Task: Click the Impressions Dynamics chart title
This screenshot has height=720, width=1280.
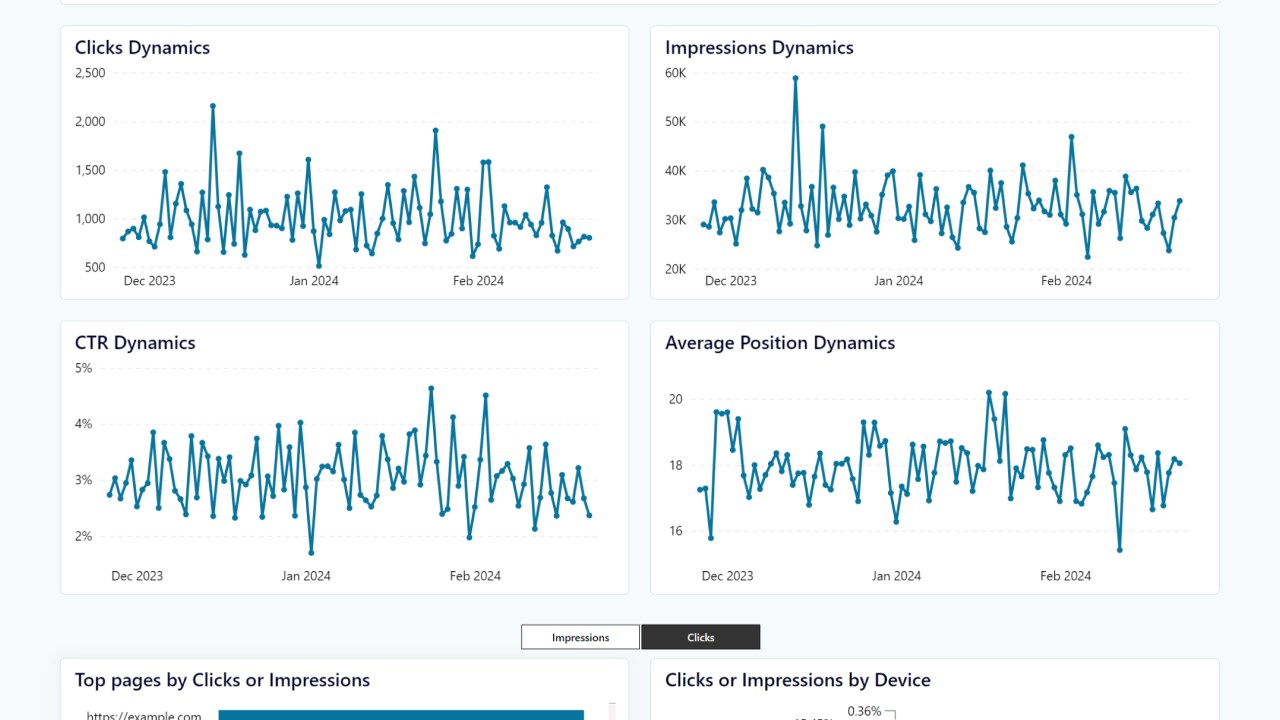Action: click(x=759, y=48)
